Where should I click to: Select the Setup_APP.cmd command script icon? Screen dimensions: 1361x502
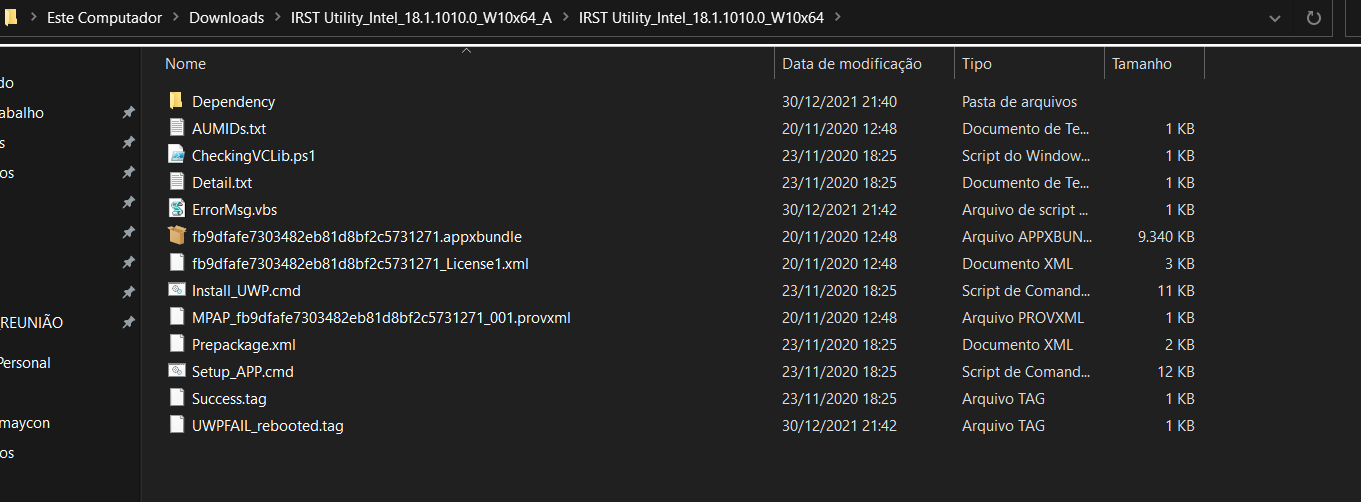click(x=176, y=371)
